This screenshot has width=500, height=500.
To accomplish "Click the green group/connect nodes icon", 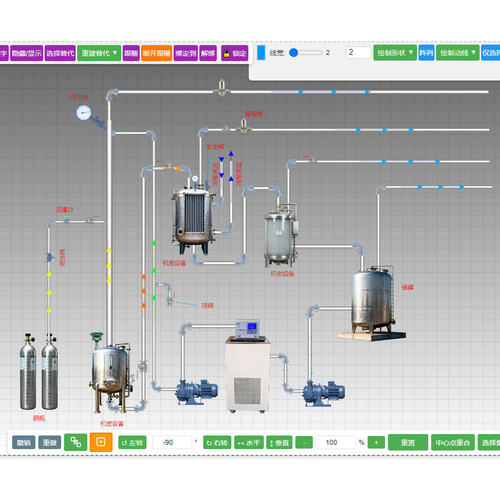I will pos(76,442).
